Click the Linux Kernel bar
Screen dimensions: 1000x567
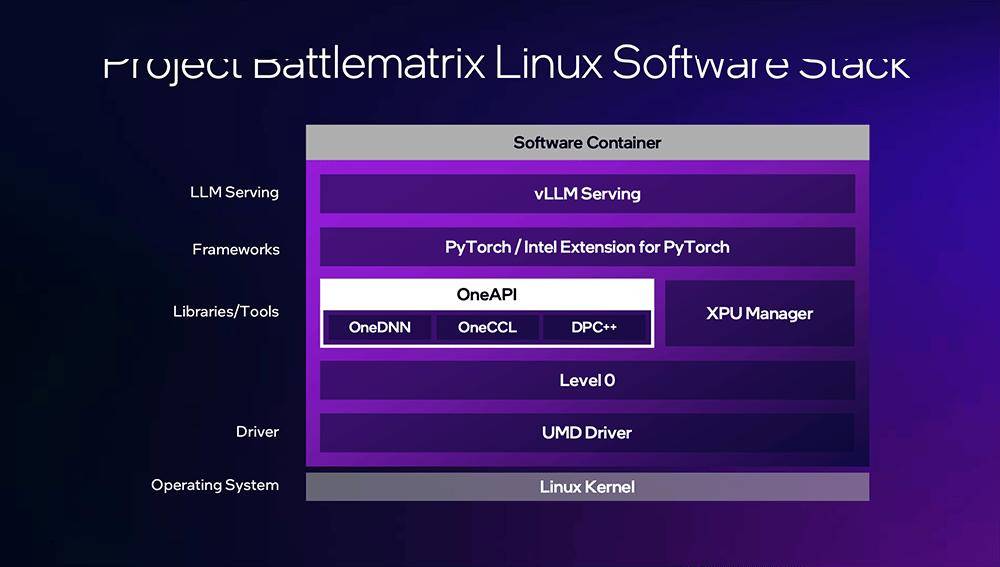[587, 487]
